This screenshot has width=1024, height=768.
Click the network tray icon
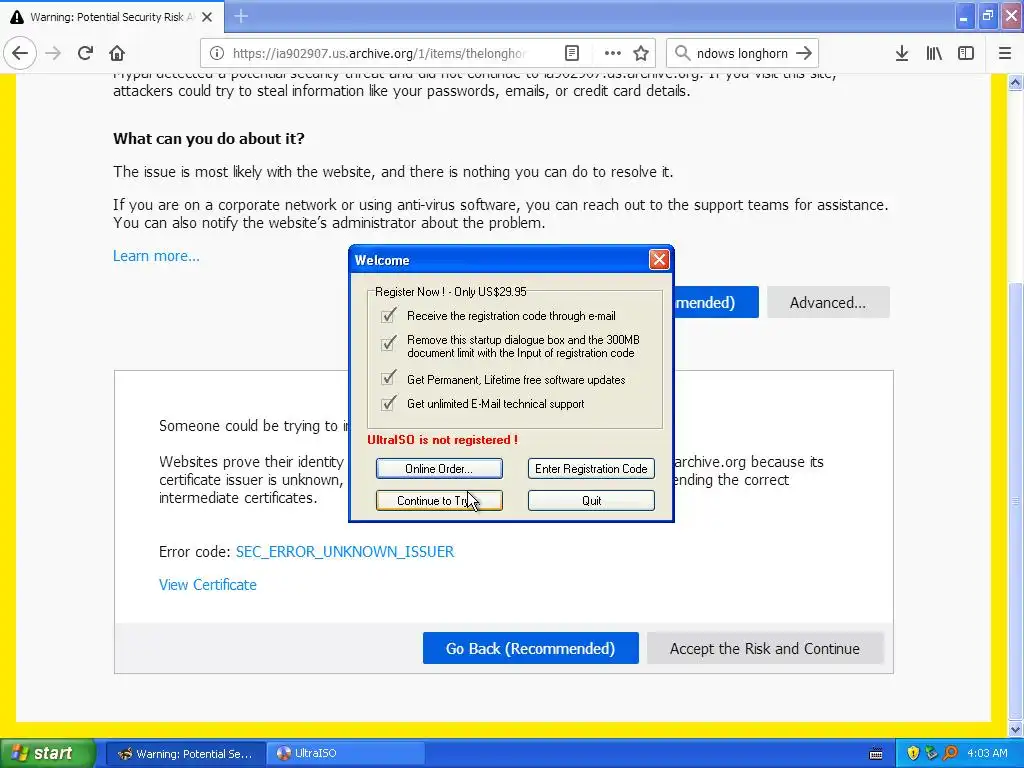click(931, 753)
